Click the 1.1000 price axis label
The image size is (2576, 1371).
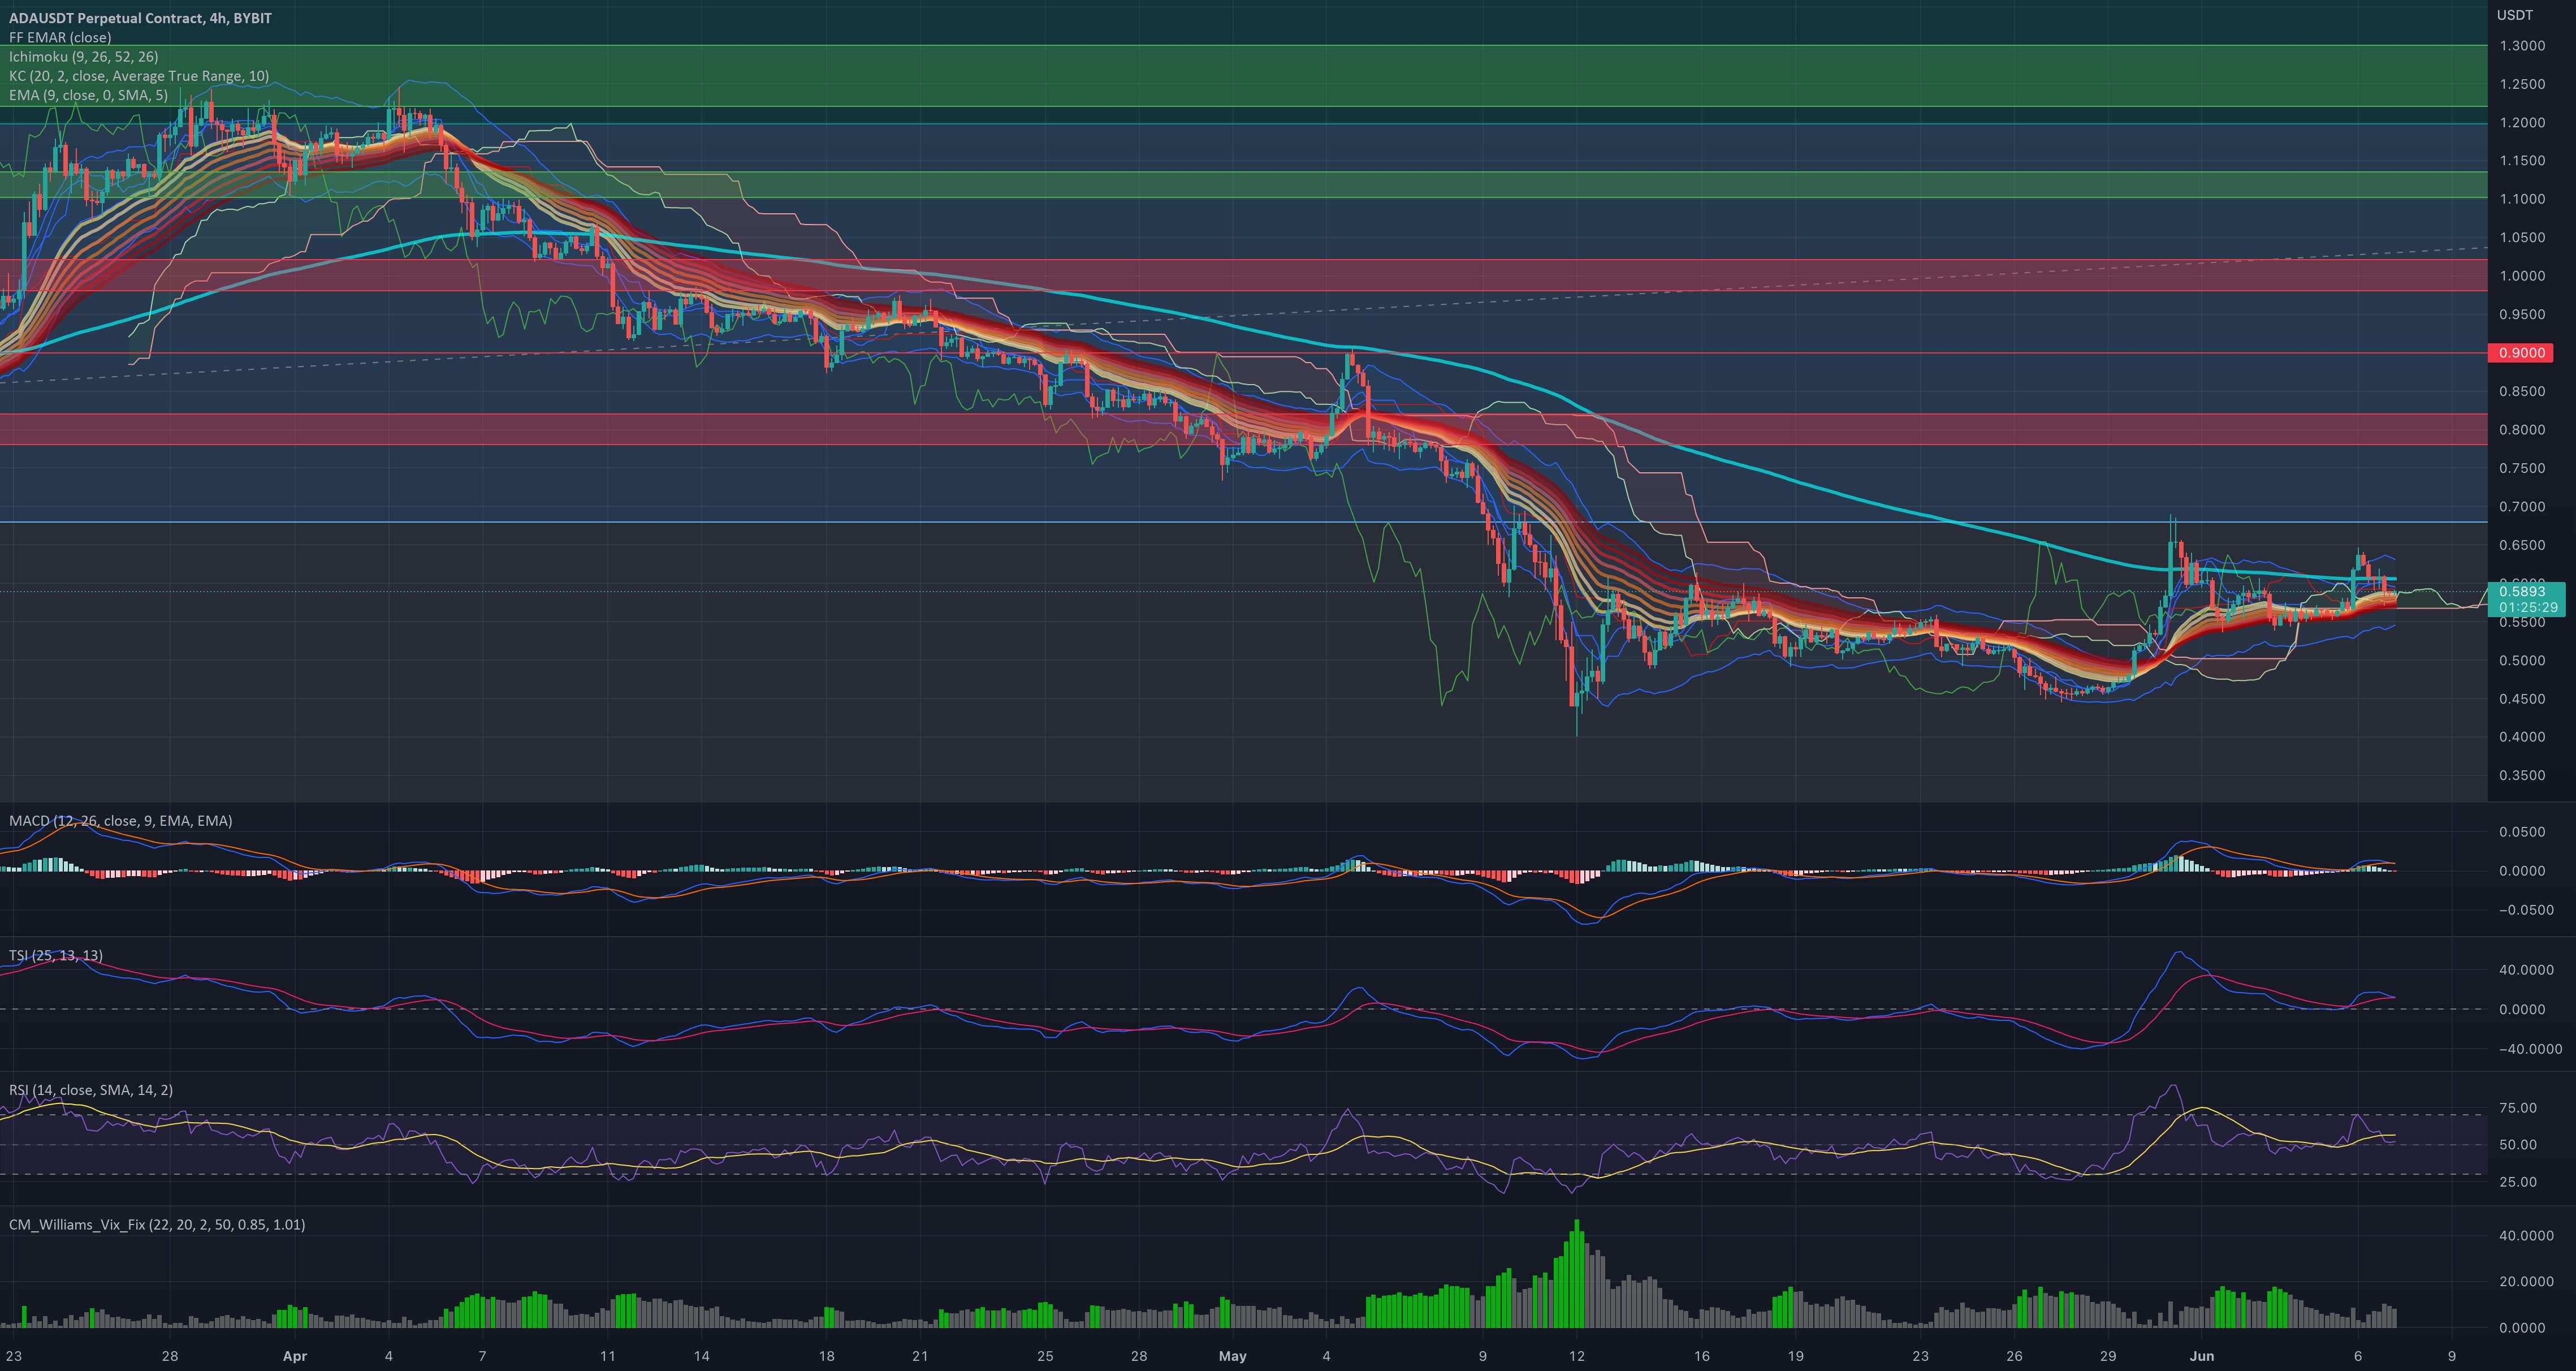(x=2522, y=199)
